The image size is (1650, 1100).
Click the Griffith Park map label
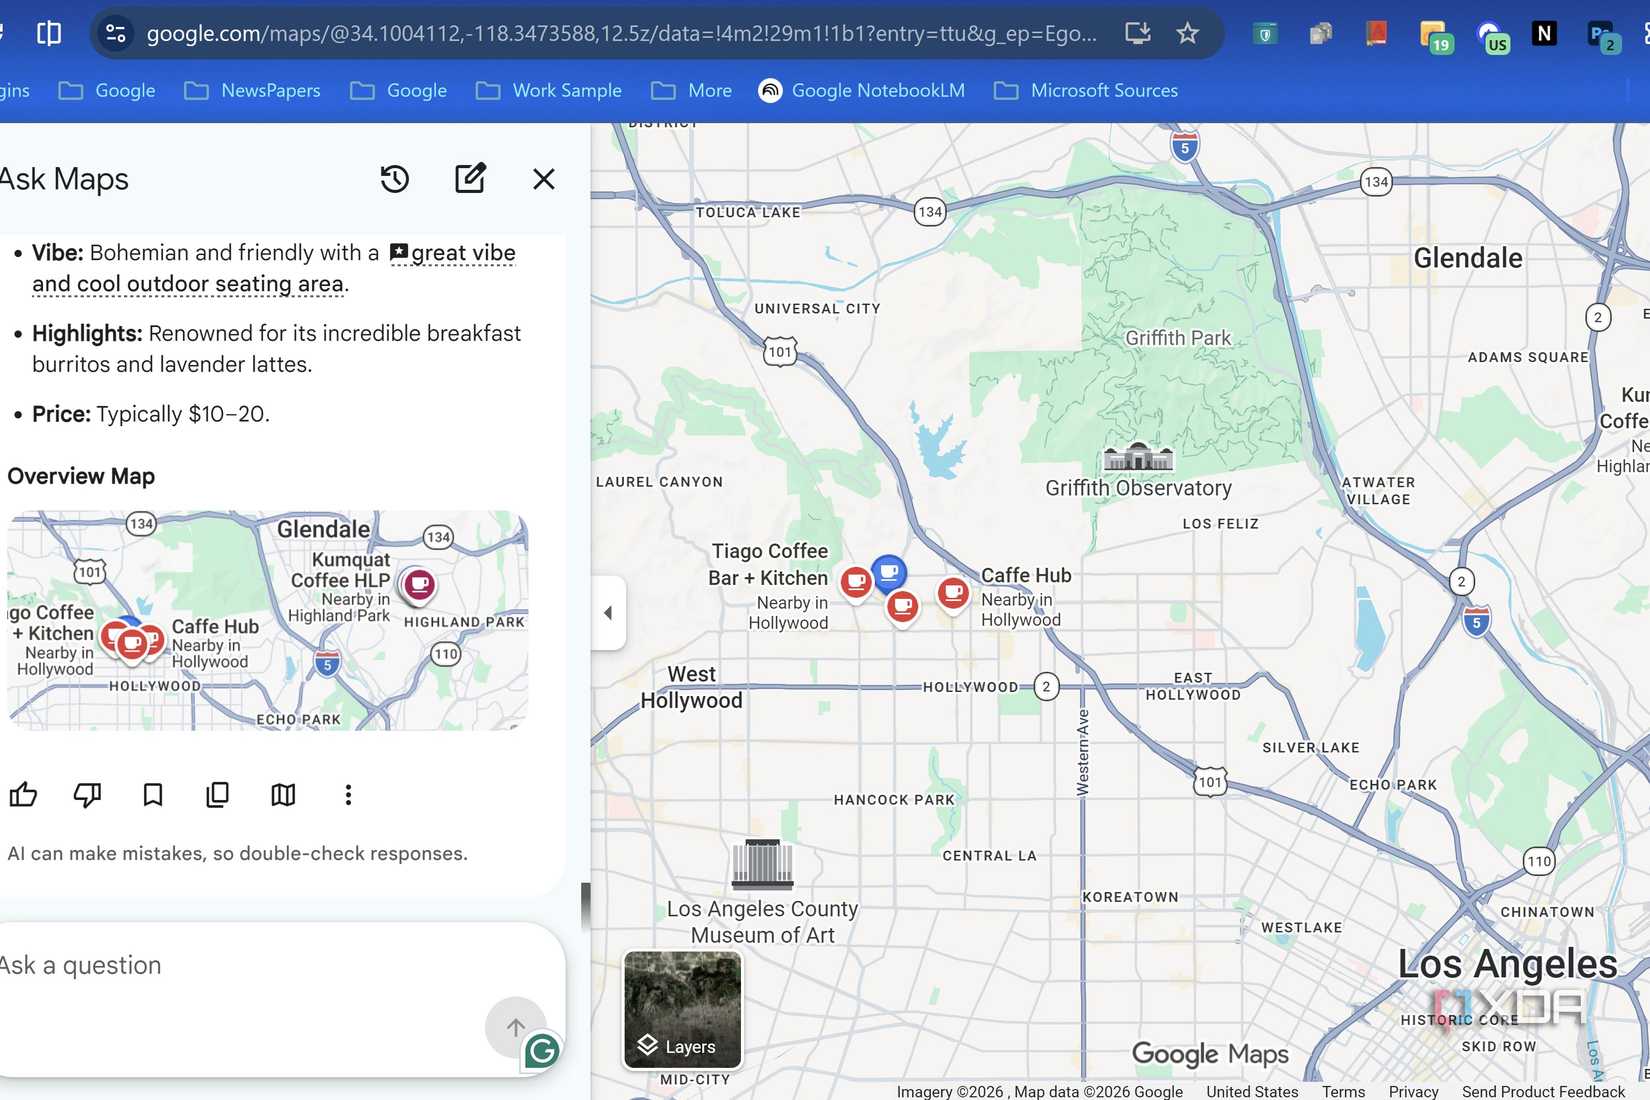pos(1178,338)
